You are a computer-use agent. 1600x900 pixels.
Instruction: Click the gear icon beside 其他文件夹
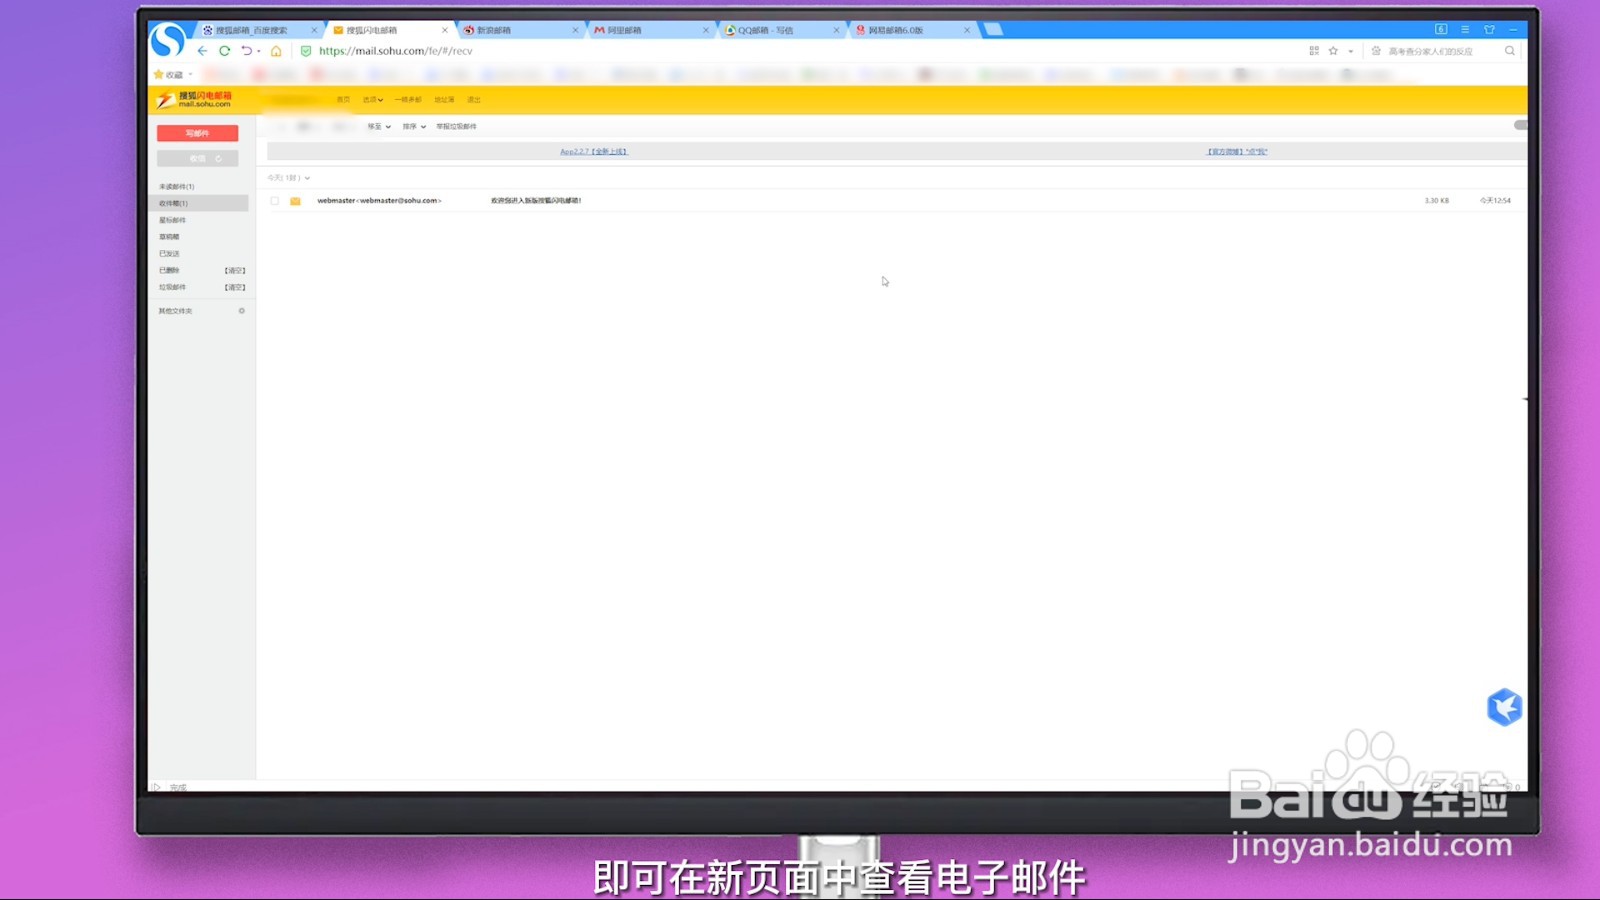tap(241, 311)
